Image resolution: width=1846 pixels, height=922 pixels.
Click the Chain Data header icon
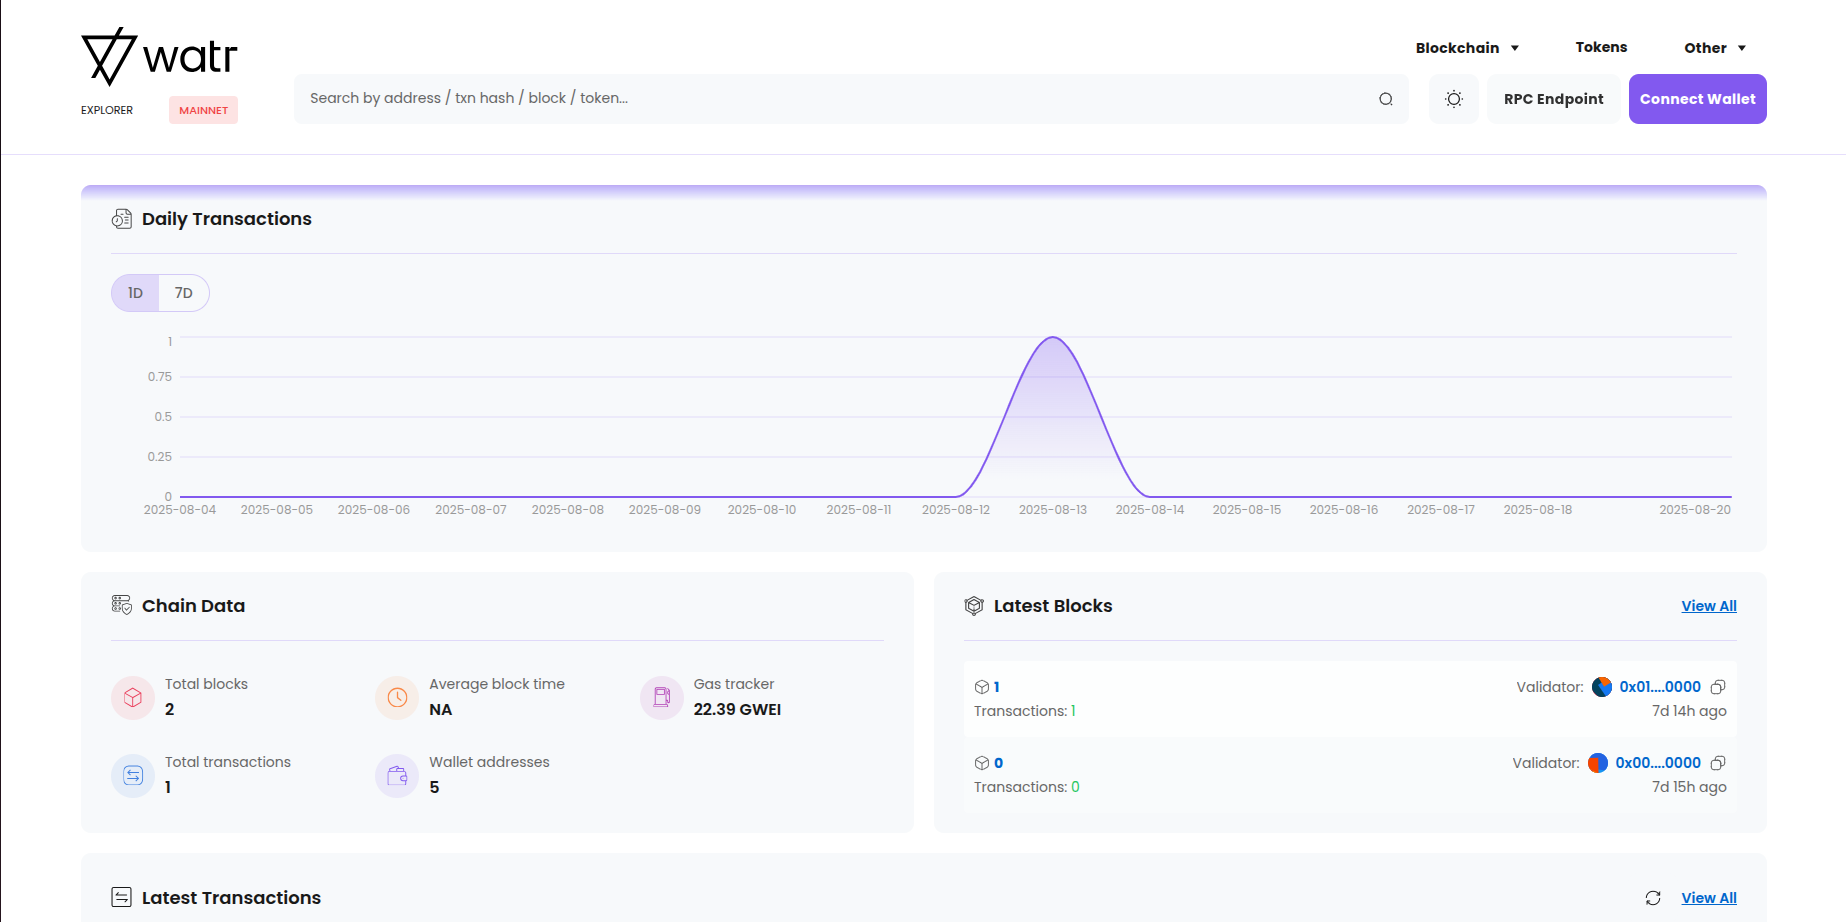pos(121,605)
